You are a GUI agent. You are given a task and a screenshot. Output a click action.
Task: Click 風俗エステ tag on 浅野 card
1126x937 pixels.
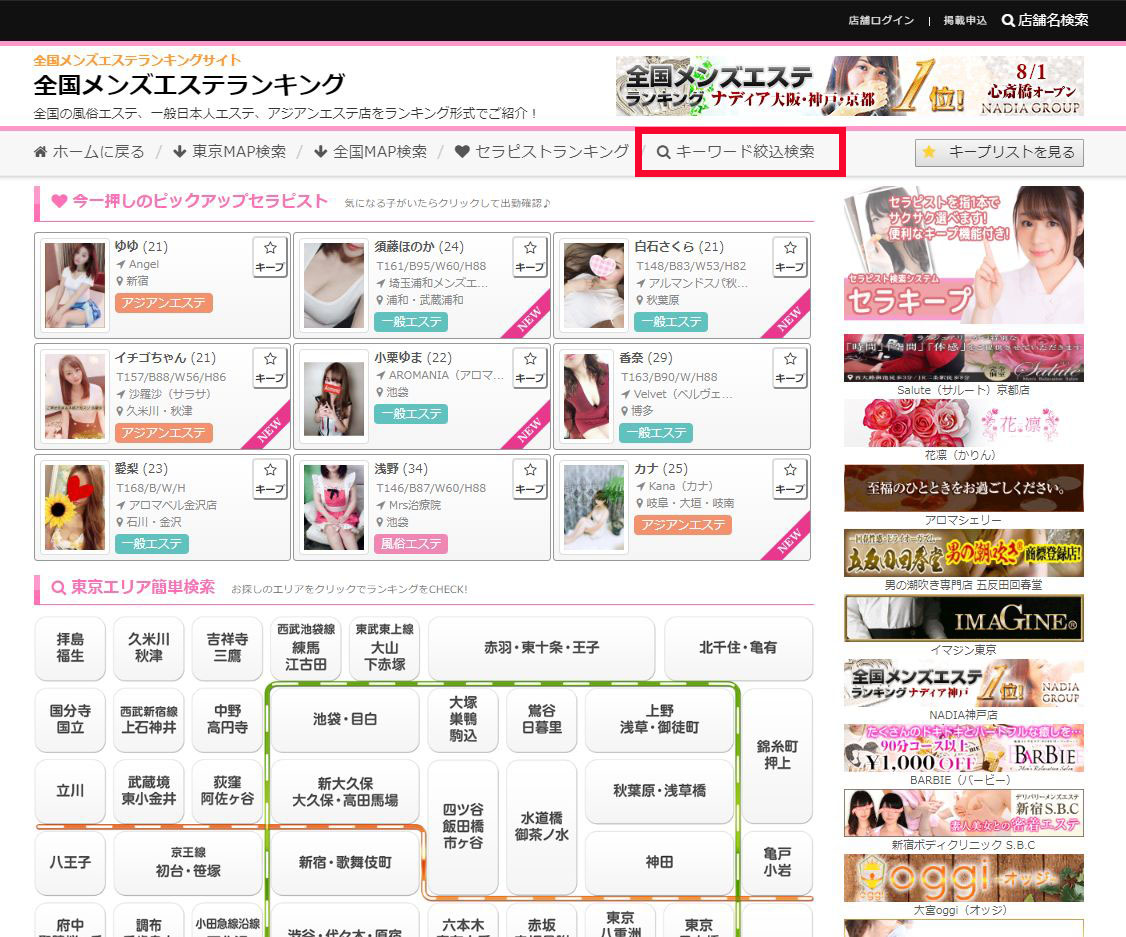click(411, 544)
